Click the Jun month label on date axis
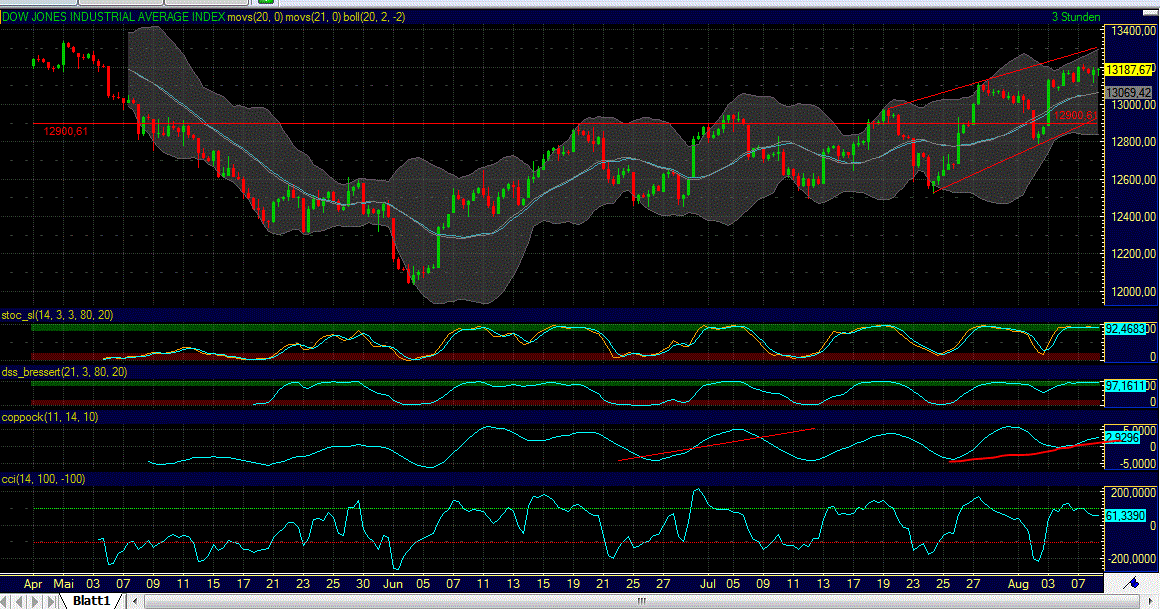Viewport: 1160px width, 609px height. [x=394, y=584]
